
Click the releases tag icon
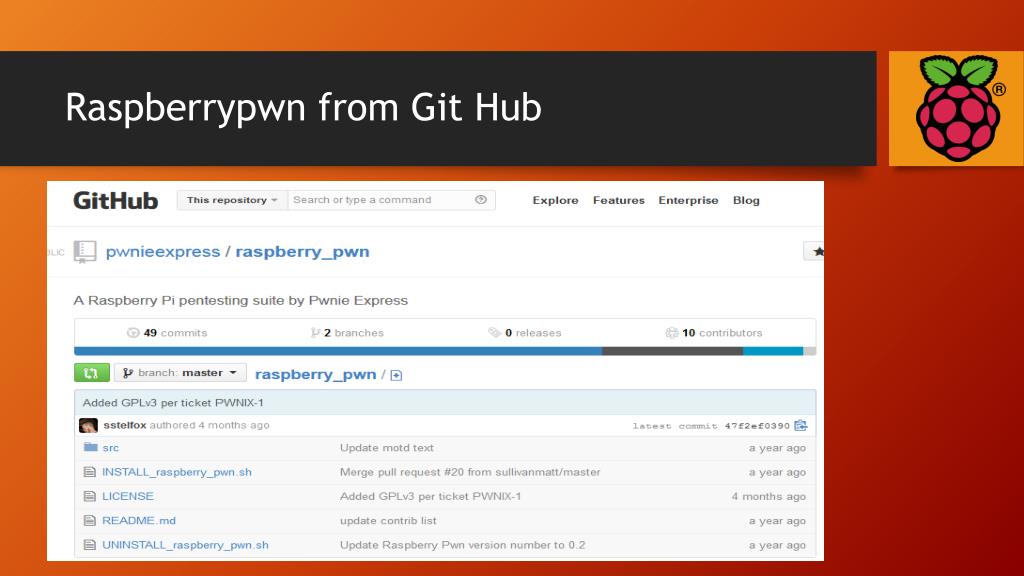tap(494, 332)
